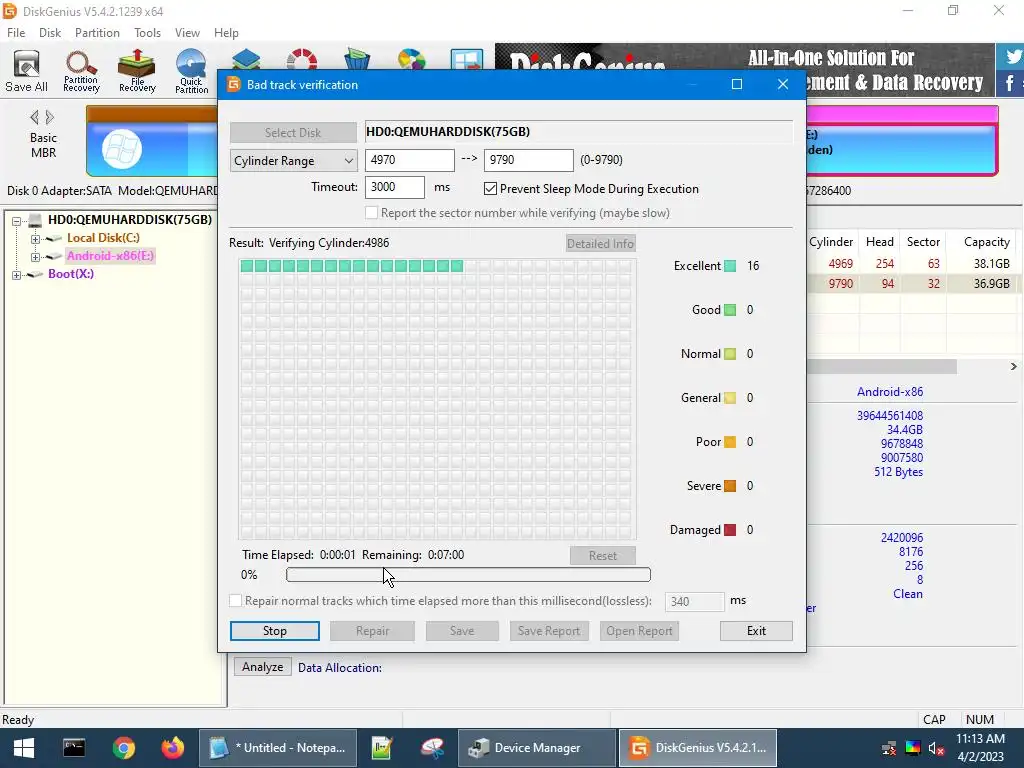Toggle Report the sector number while verifying
This screenshot has height=768, width=1024.
pos(372,213)
